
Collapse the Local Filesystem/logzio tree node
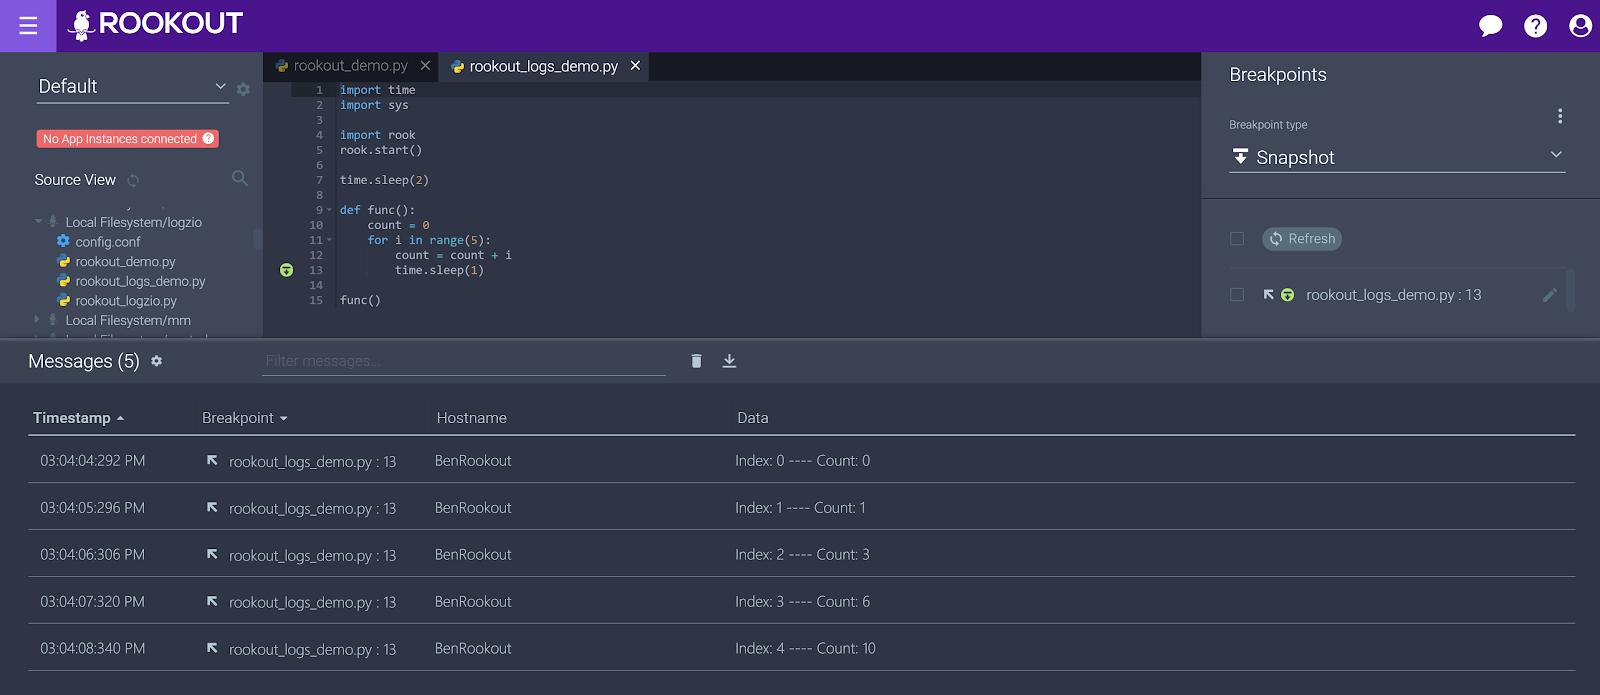(38, 222)
